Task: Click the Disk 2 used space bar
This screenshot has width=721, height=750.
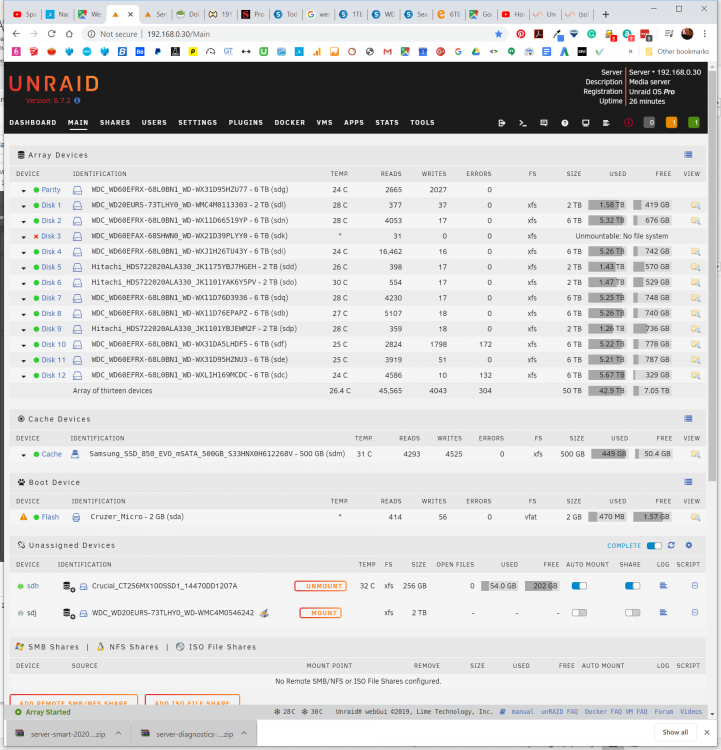Action: coord(607,221)
